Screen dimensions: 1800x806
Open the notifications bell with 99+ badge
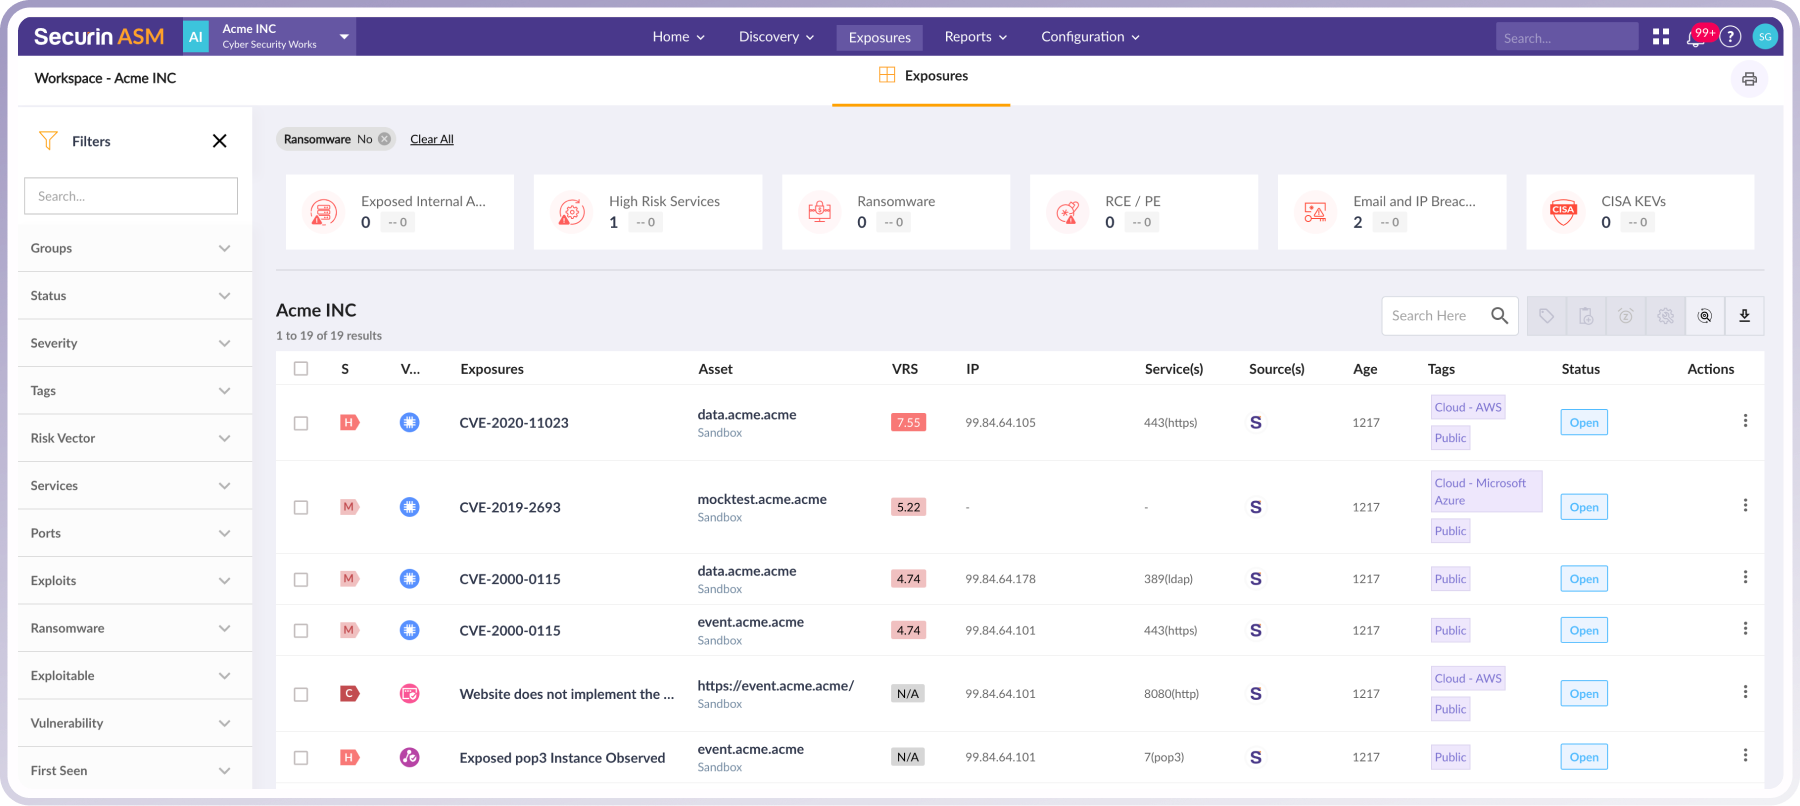pyautogui.click(x=1696, y=38)
